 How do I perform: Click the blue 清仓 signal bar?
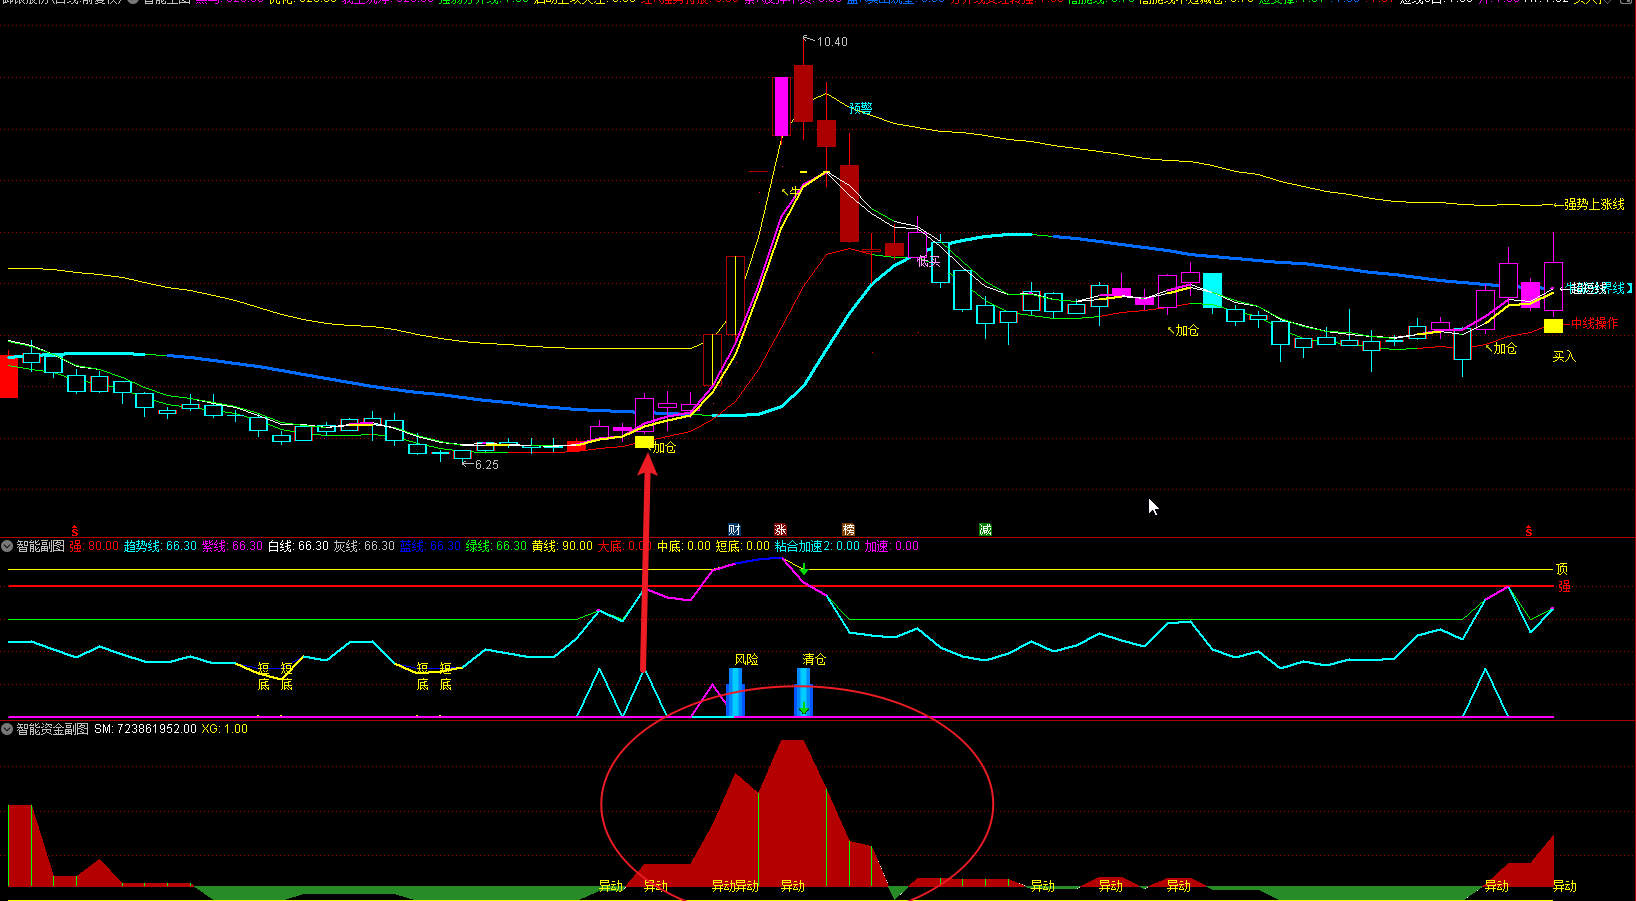[803, 690]
